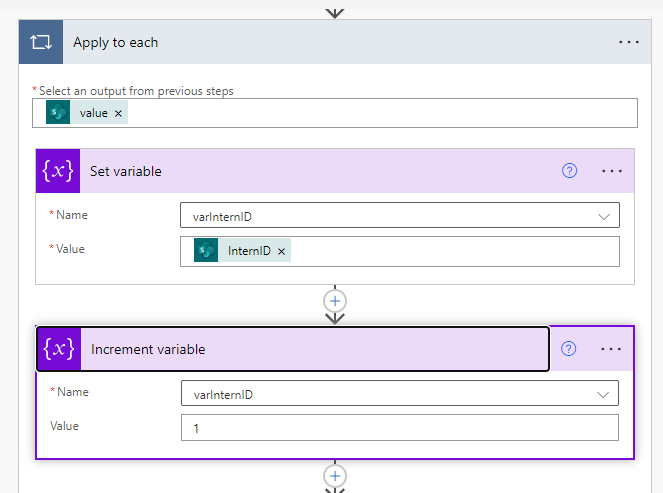The image size is (663, 493).
Task: Insert a step after Increment variable
Action: [335, 476]
